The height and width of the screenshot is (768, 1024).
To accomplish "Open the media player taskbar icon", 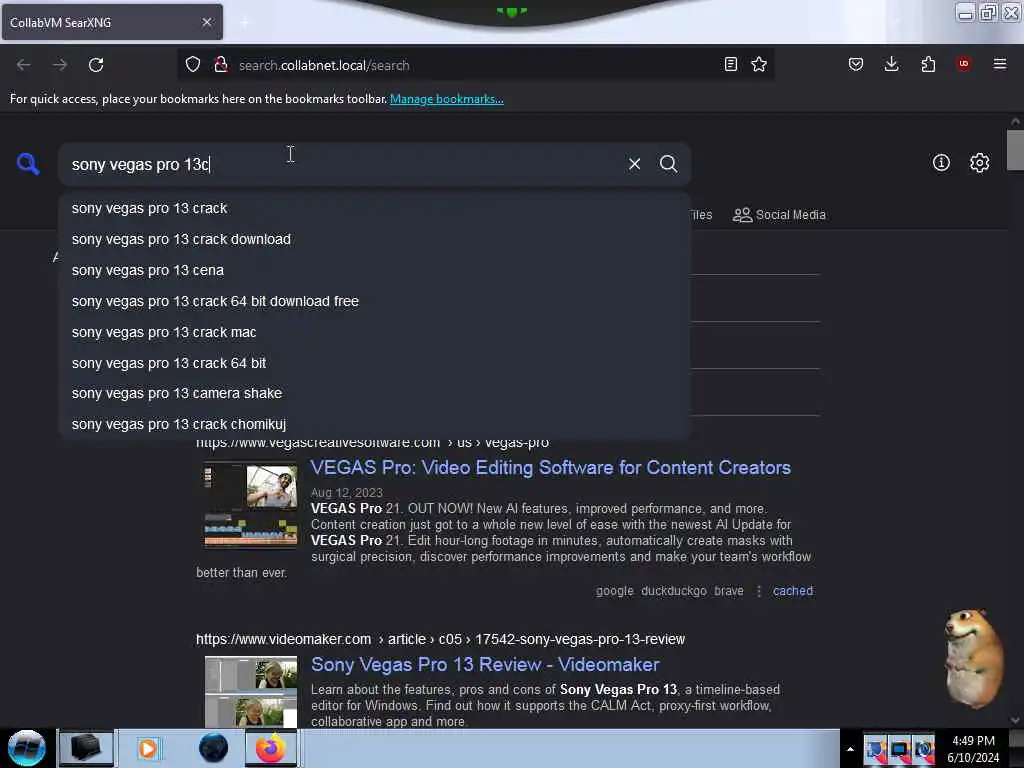I will click(x=148, y=748).
